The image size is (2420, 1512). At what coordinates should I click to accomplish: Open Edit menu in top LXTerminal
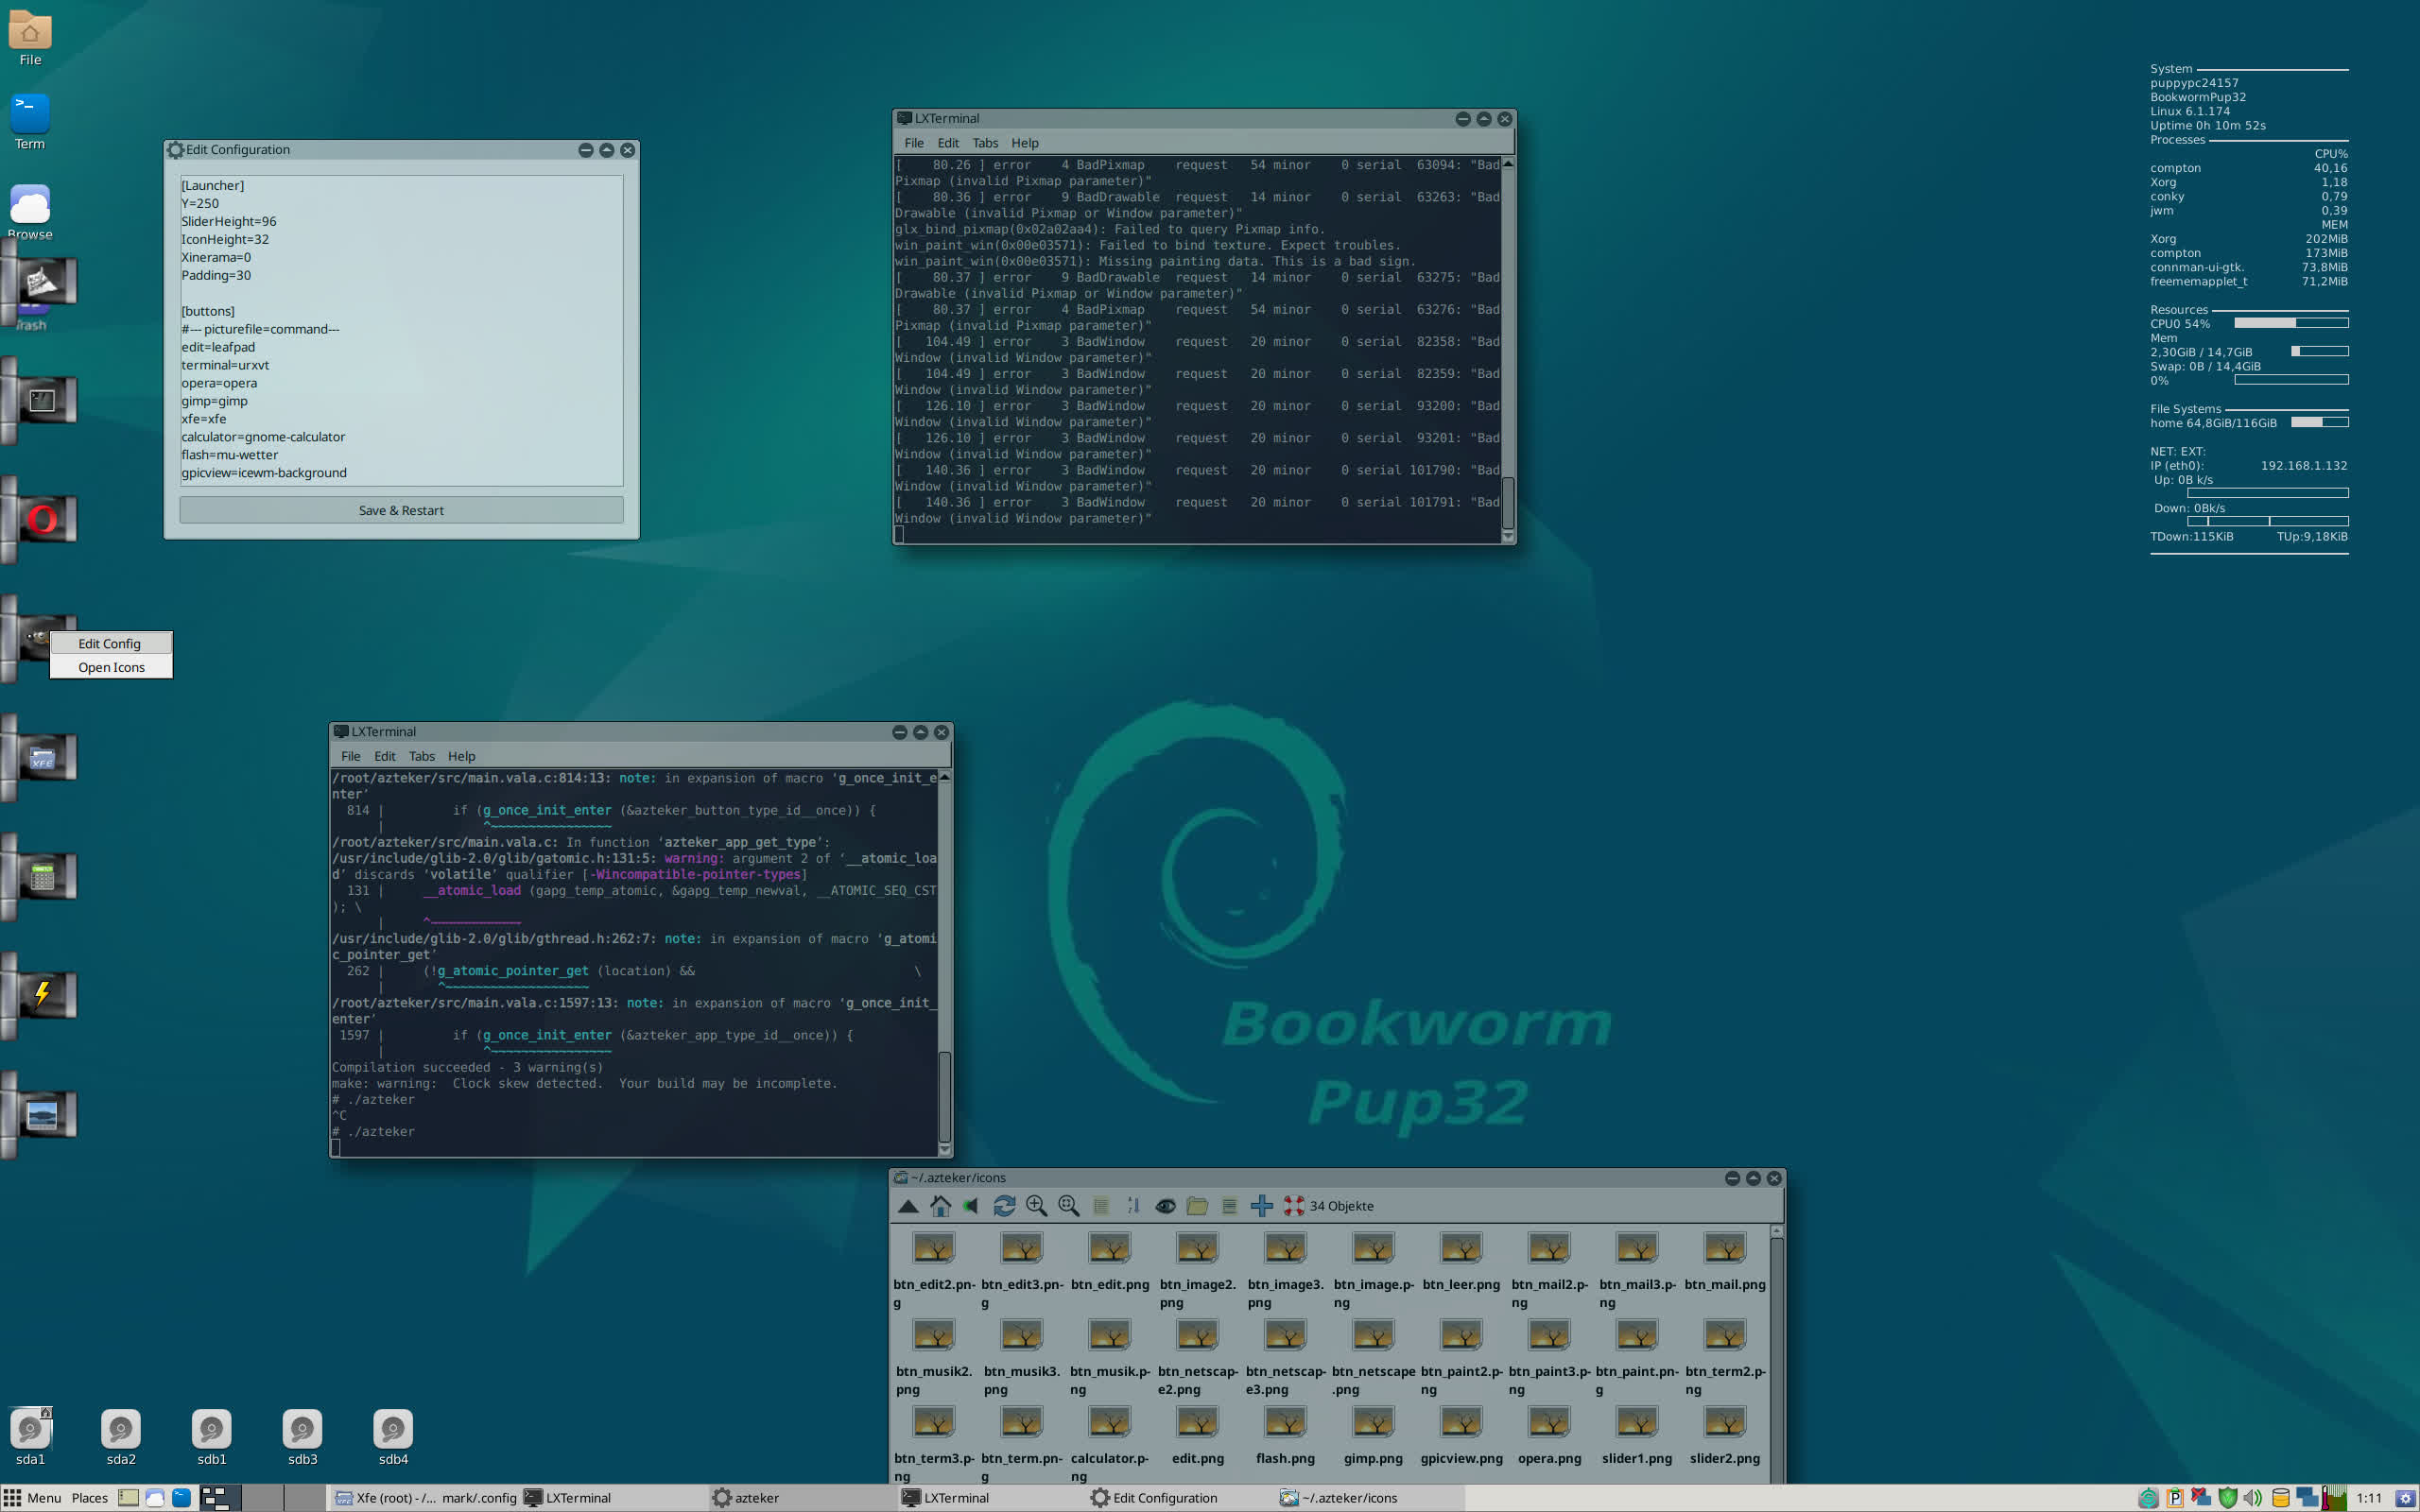click(x=948, y=143)
